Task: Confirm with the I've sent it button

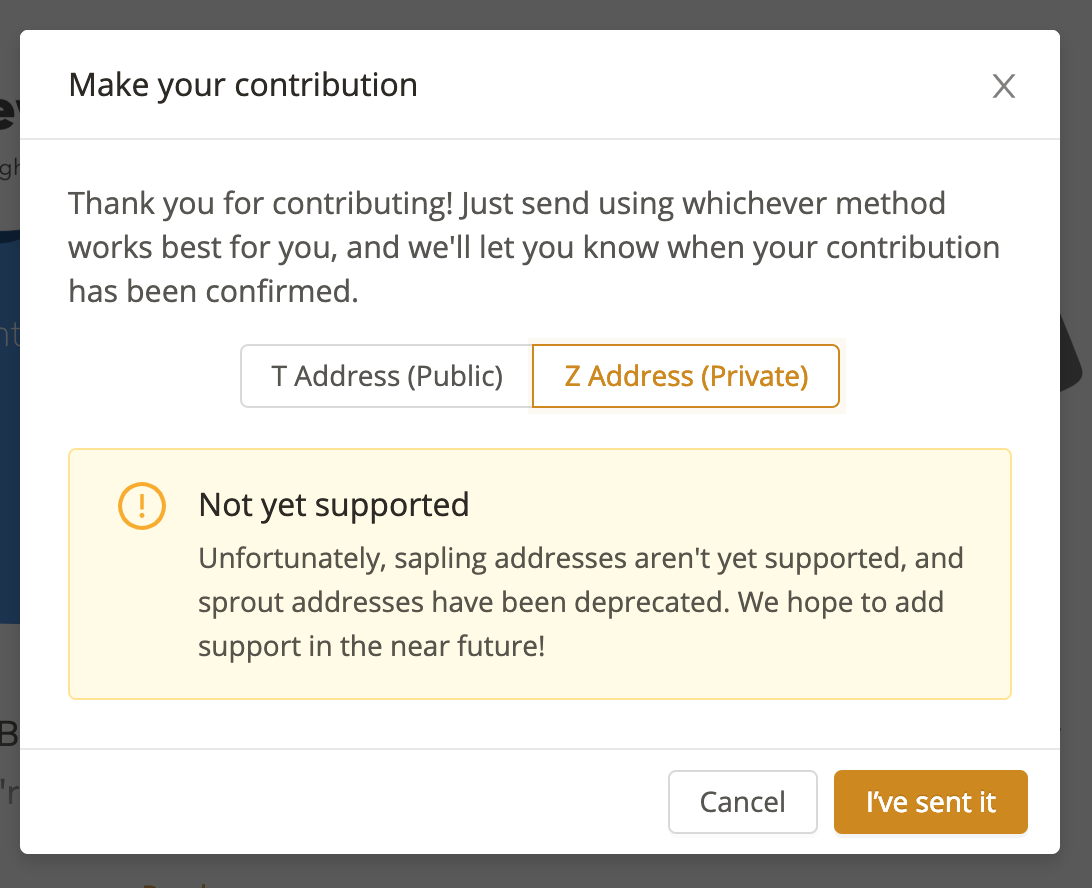Action: 930,802
